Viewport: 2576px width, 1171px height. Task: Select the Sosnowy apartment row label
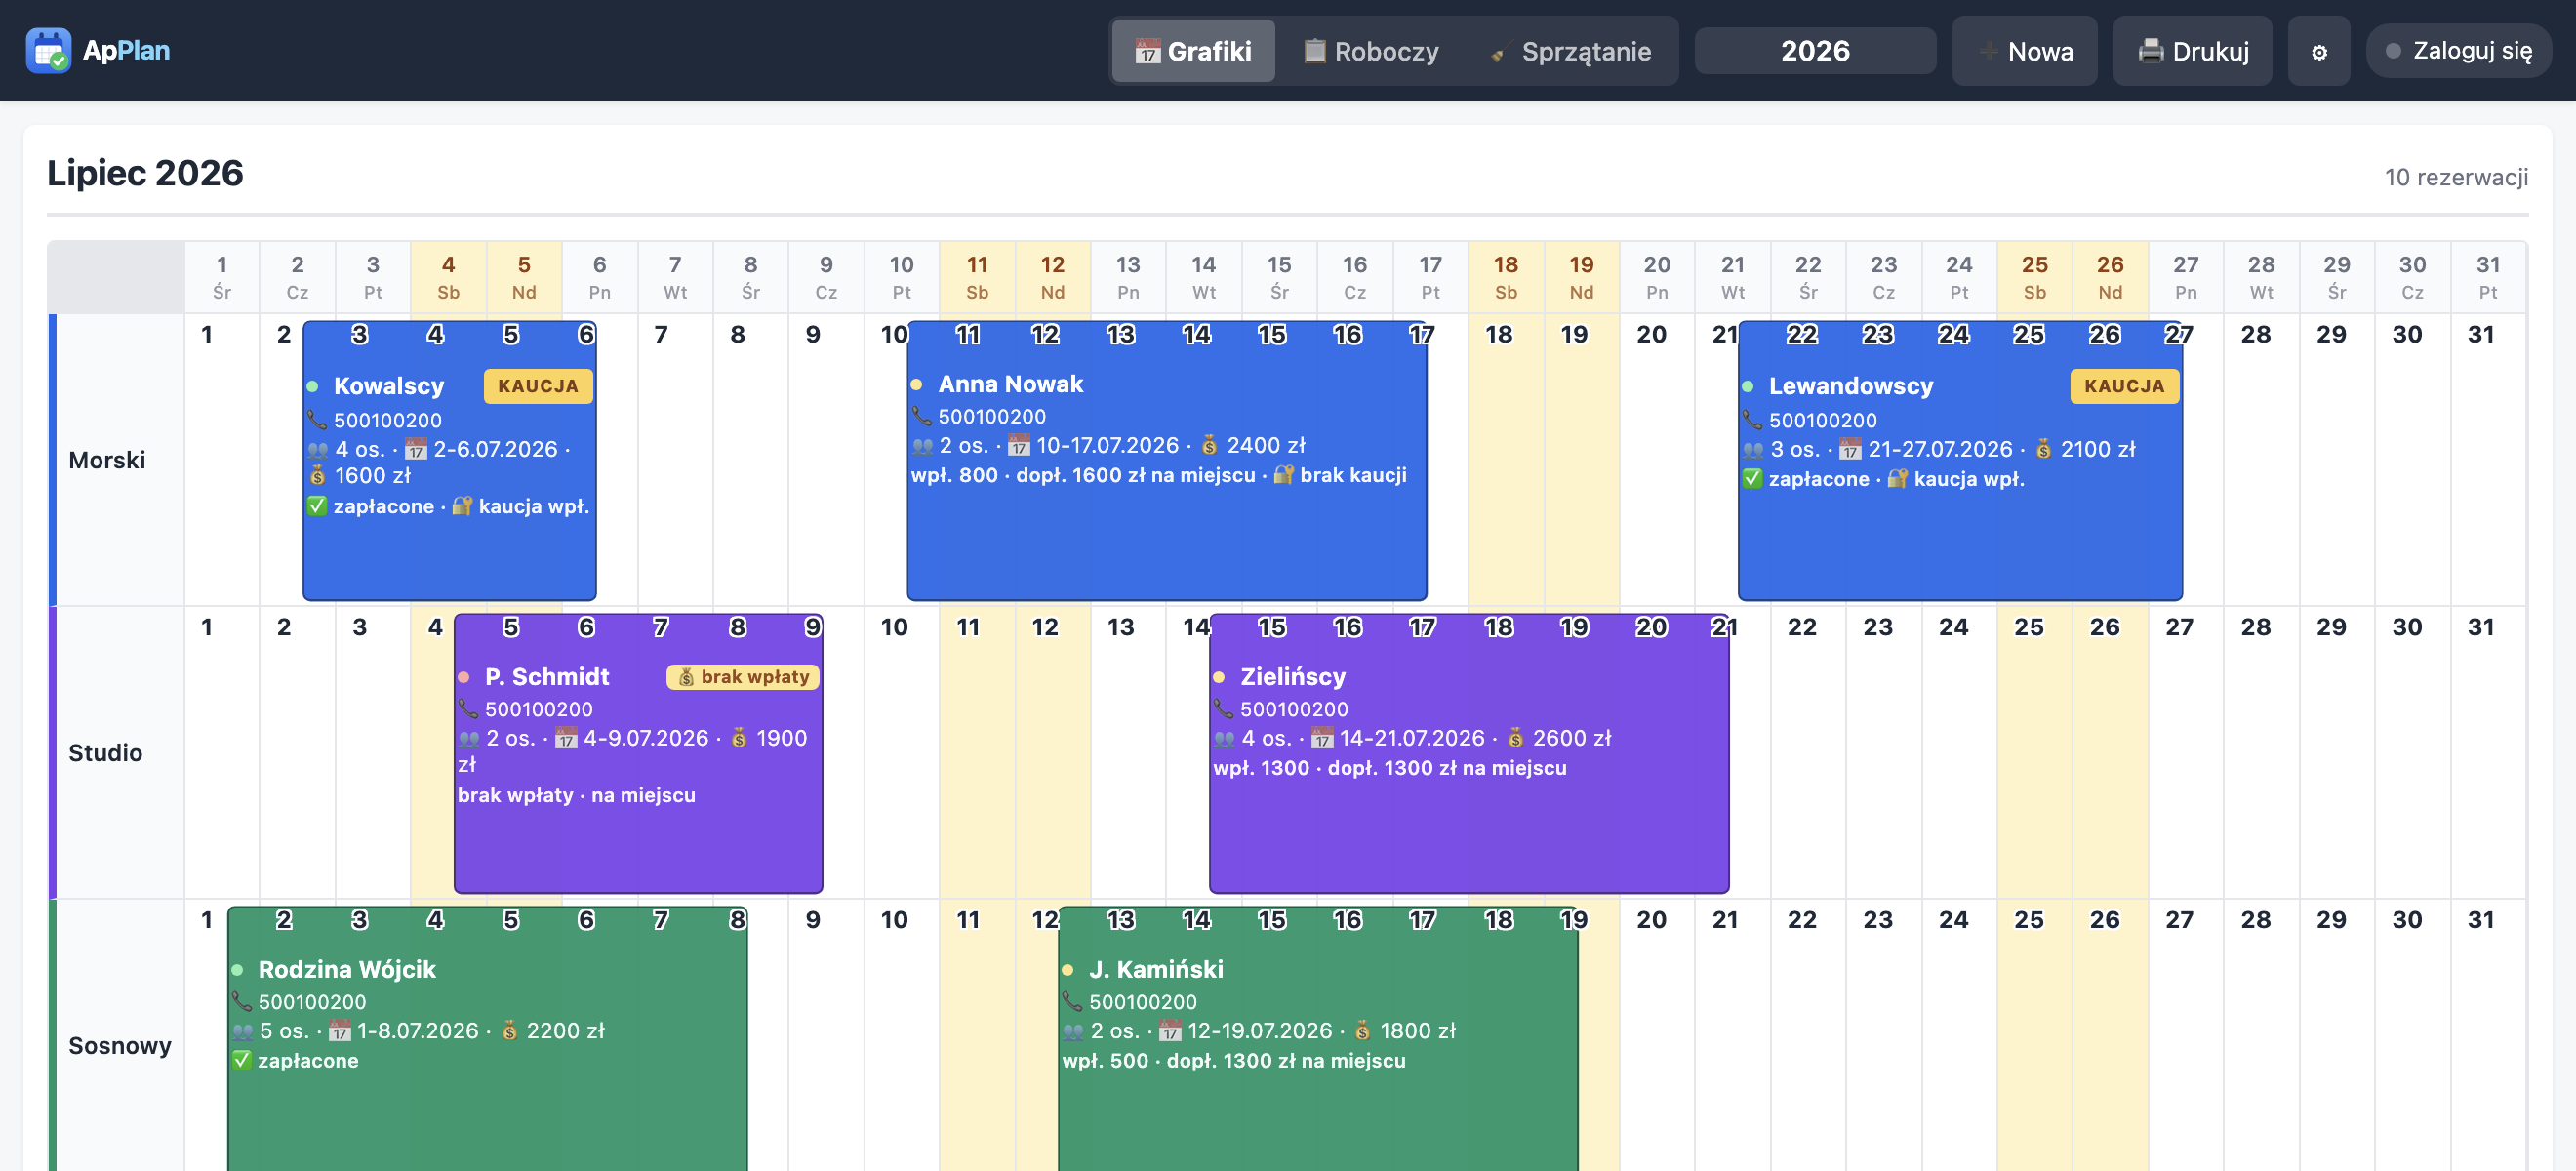click(120, 1046)
